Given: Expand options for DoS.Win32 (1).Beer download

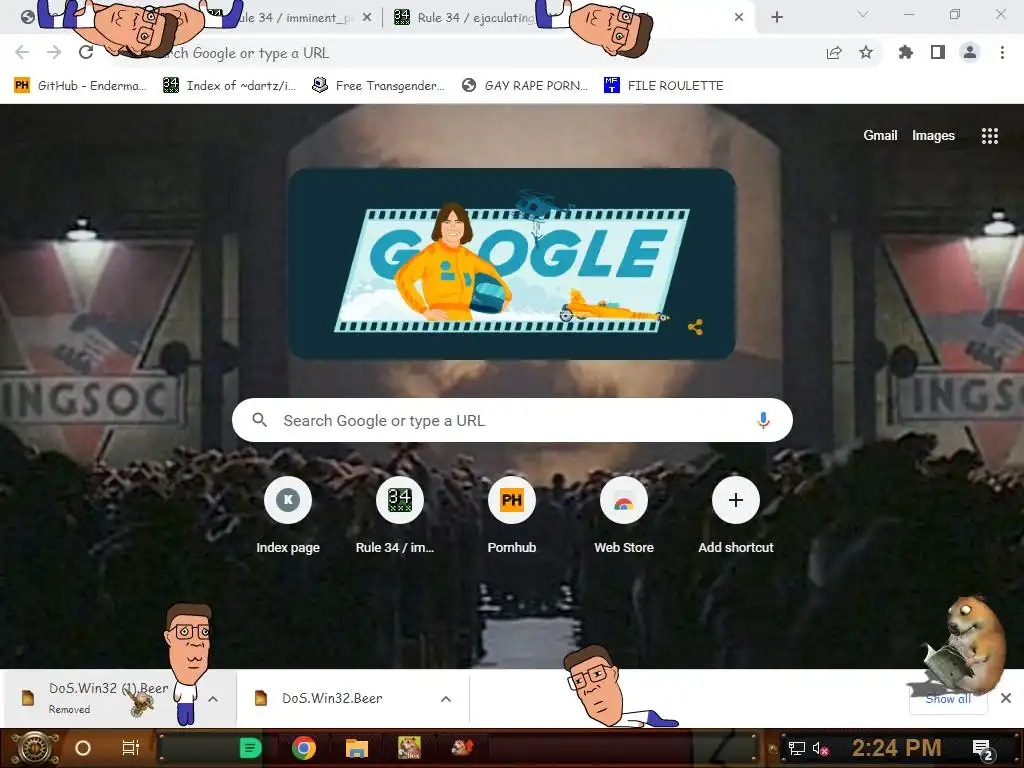Looking at the screenshot, I should coord(213,699).
